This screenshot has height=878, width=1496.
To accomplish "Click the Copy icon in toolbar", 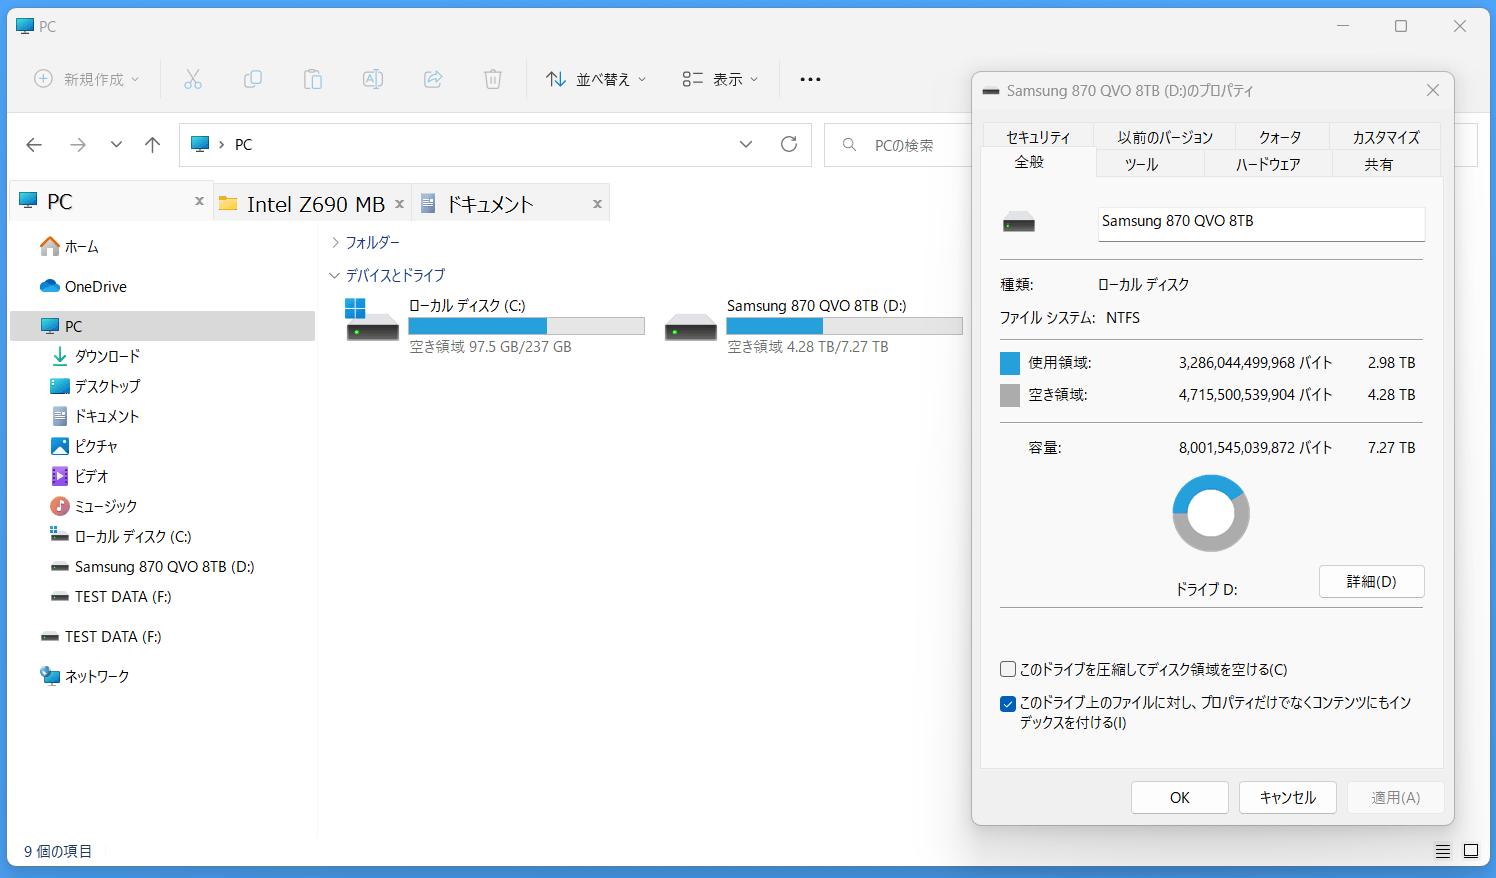I will pos(253,79).
